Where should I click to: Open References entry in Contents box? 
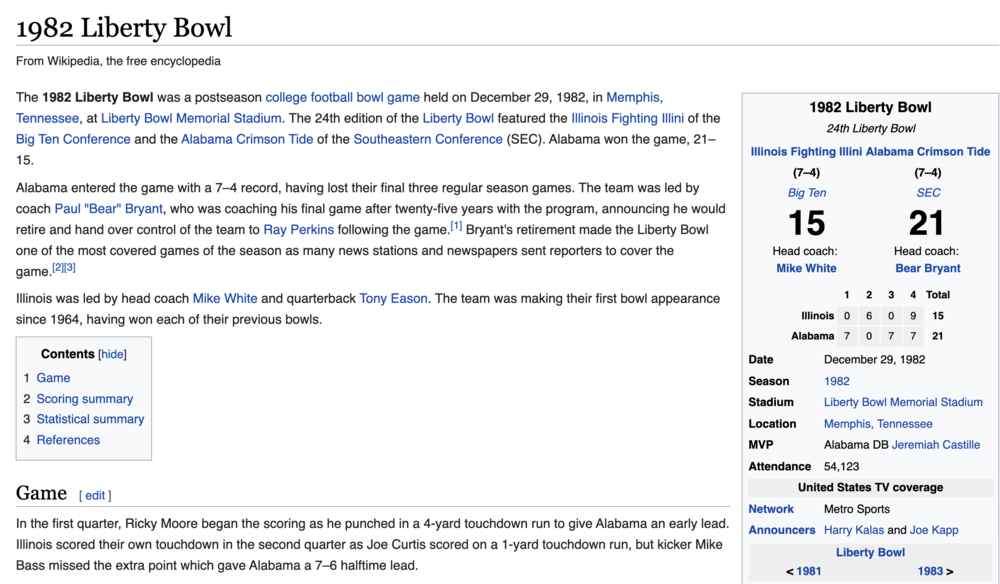[68, 440]
